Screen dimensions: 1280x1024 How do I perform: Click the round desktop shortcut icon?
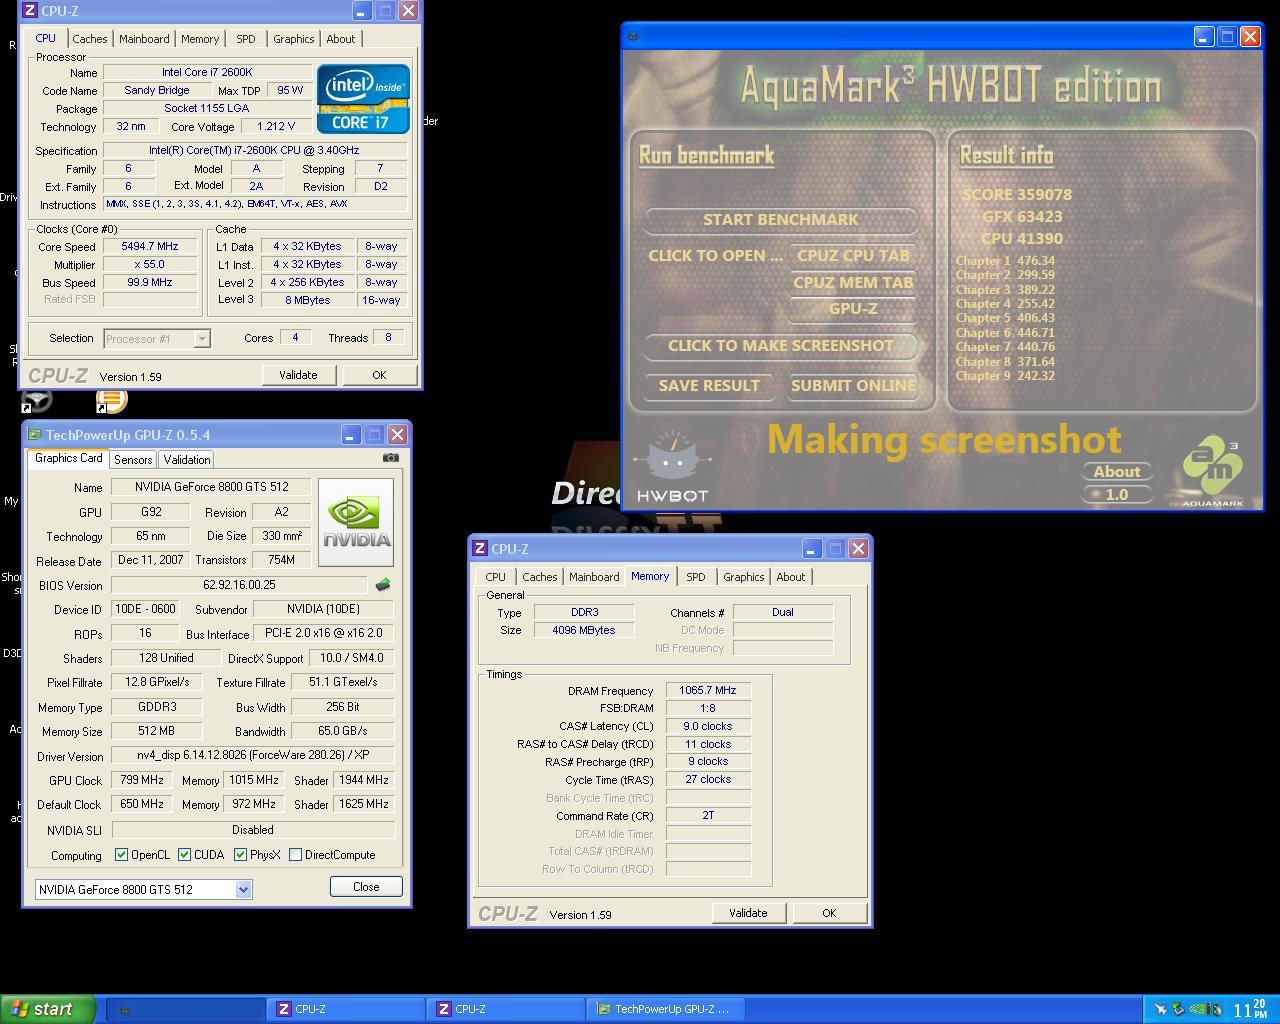(37, 400)
